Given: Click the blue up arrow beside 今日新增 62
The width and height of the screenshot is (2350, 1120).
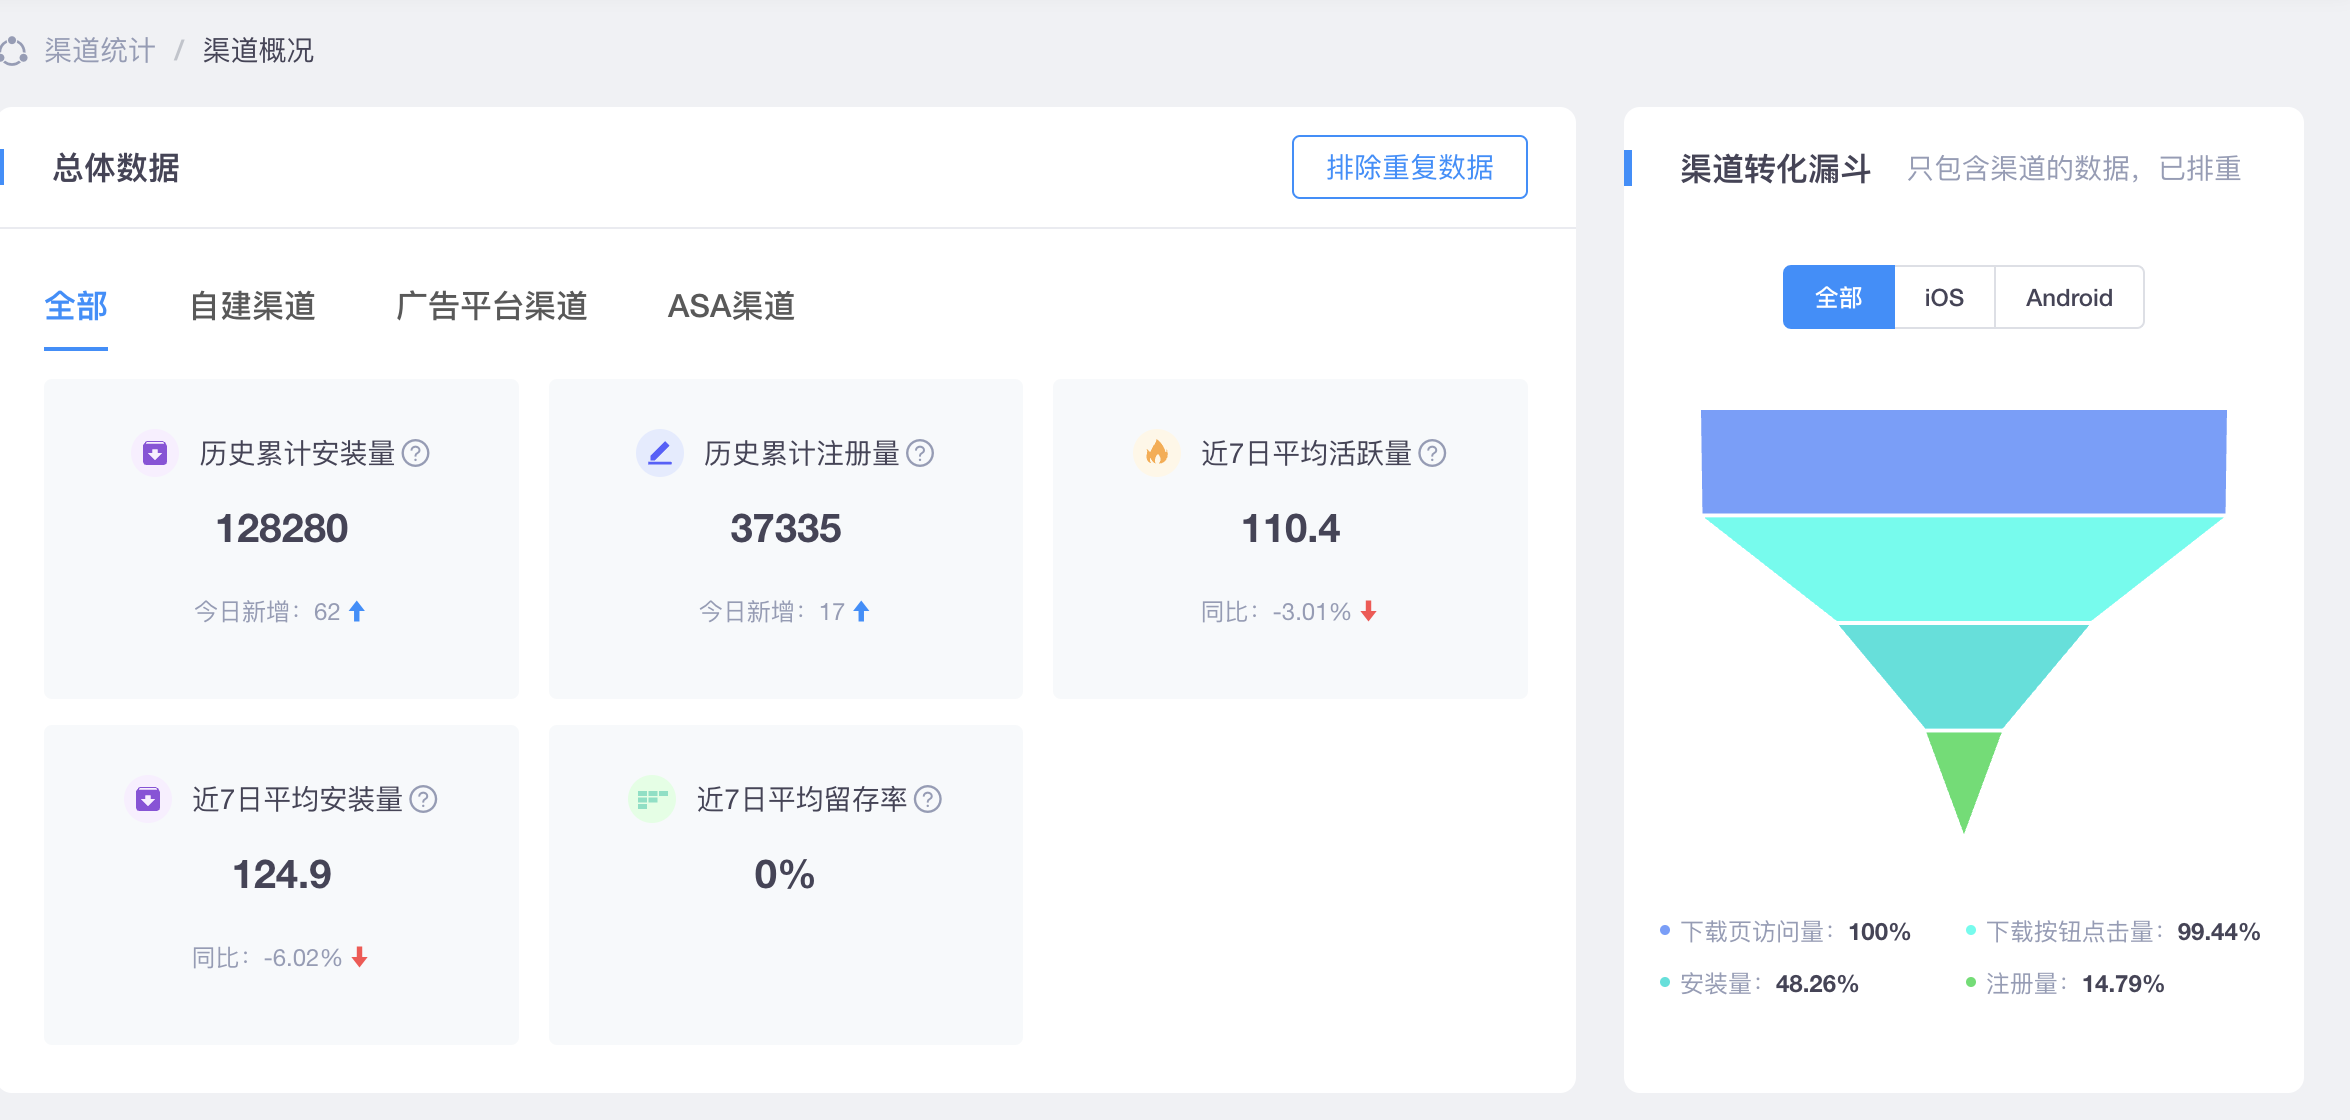Looking at the screenshot, I should 357,611.
